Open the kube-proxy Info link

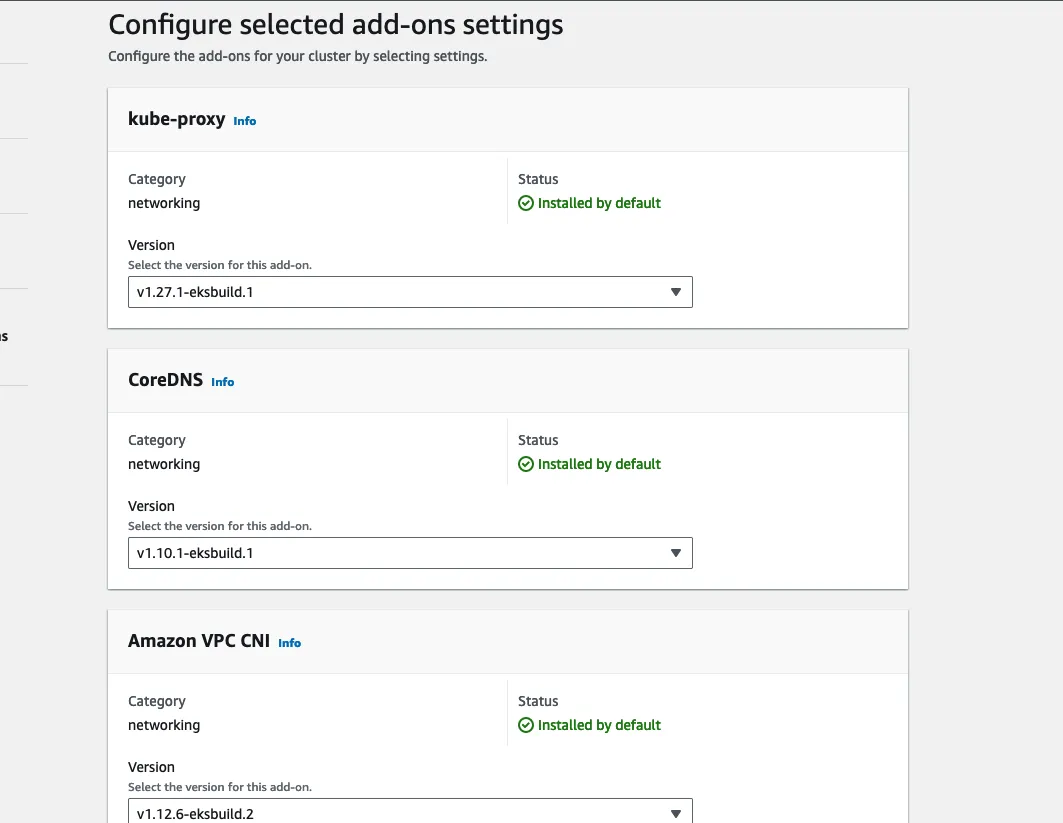(245, 121)
